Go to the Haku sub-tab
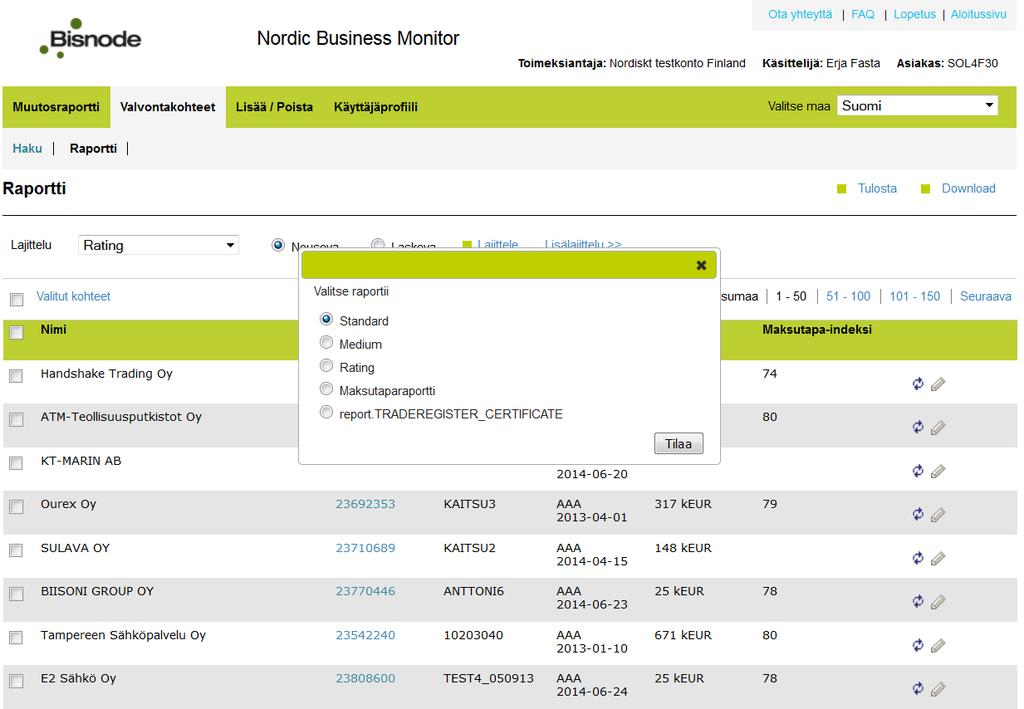The width and height of the screenshot is (1024, 709). pos(27,148)
